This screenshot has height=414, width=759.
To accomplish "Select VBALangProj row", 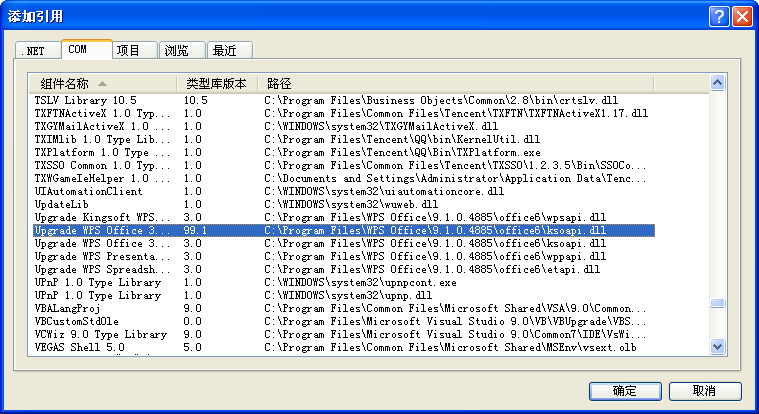I will tap(344, 309).
